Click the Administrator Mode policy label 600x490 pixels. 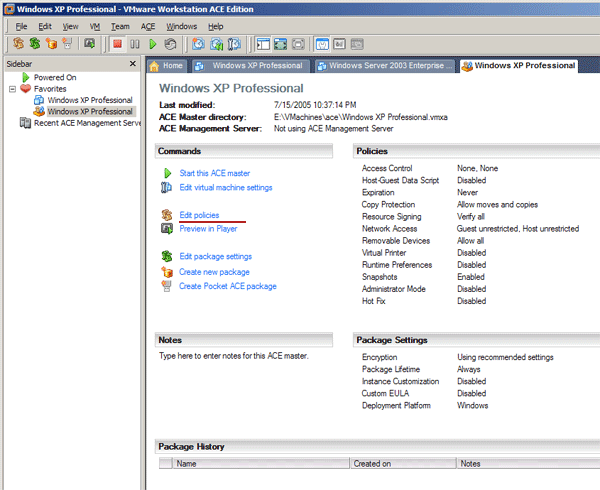[x=393, y=289]
